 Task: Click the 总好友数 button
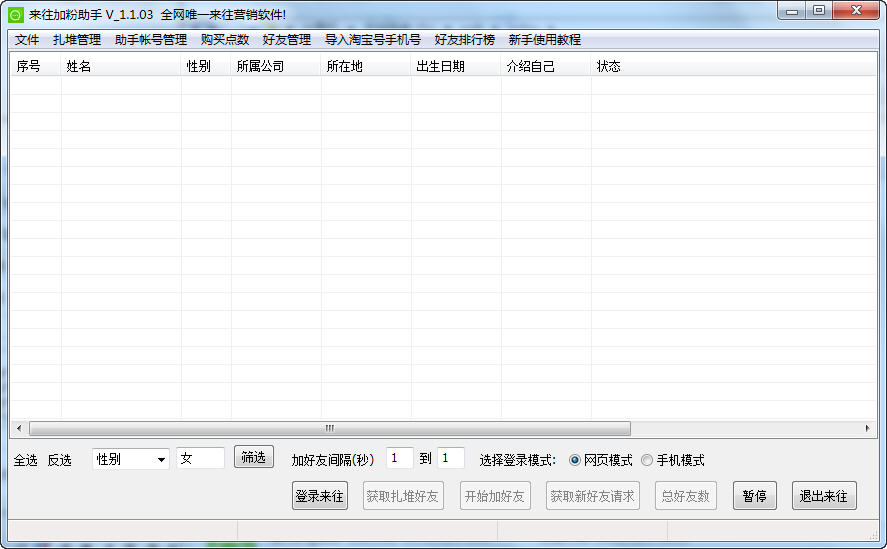point(686,496)
